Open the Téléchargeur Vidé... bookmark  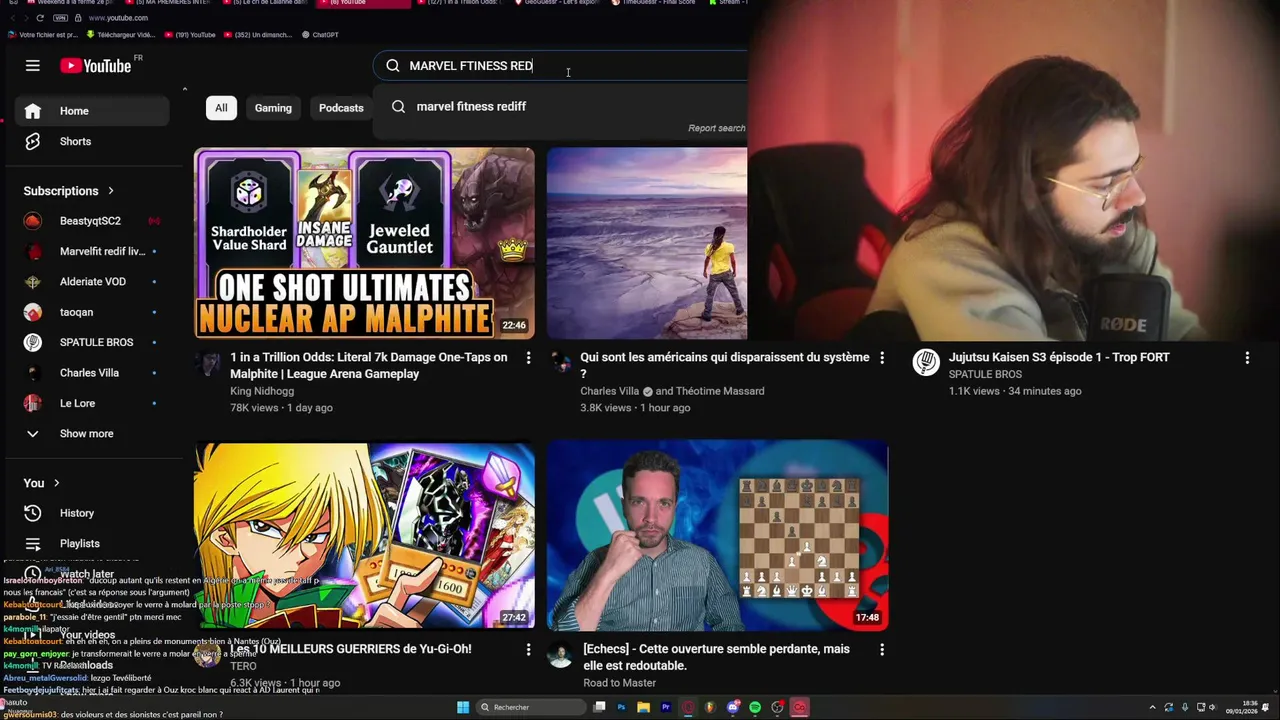(120, 35)
